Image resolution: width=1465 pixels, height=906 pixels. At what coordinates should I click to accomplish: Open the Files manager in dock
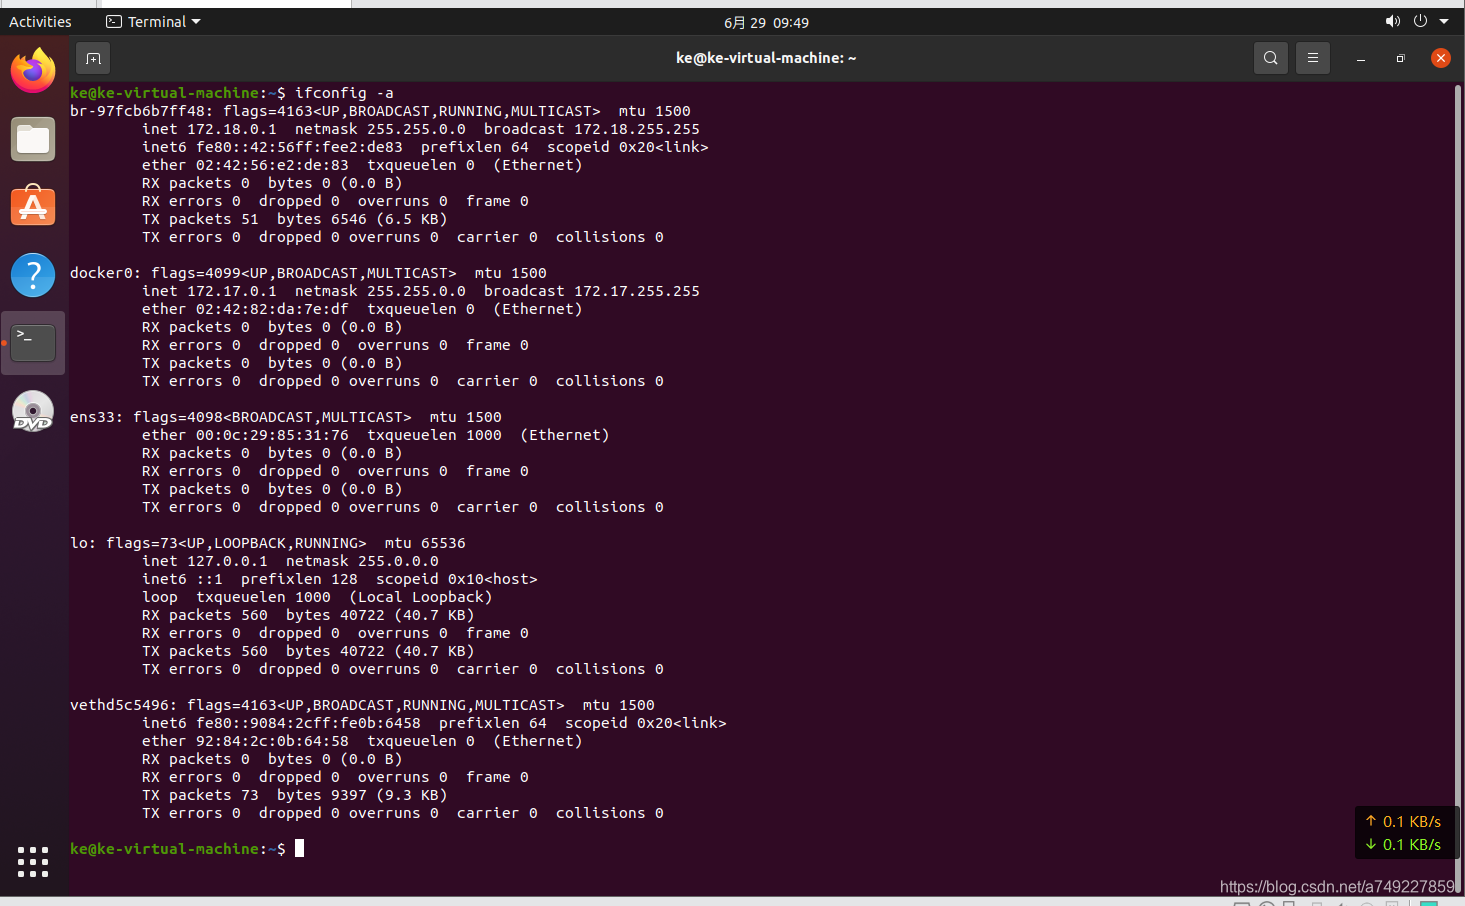coord(33,139)
